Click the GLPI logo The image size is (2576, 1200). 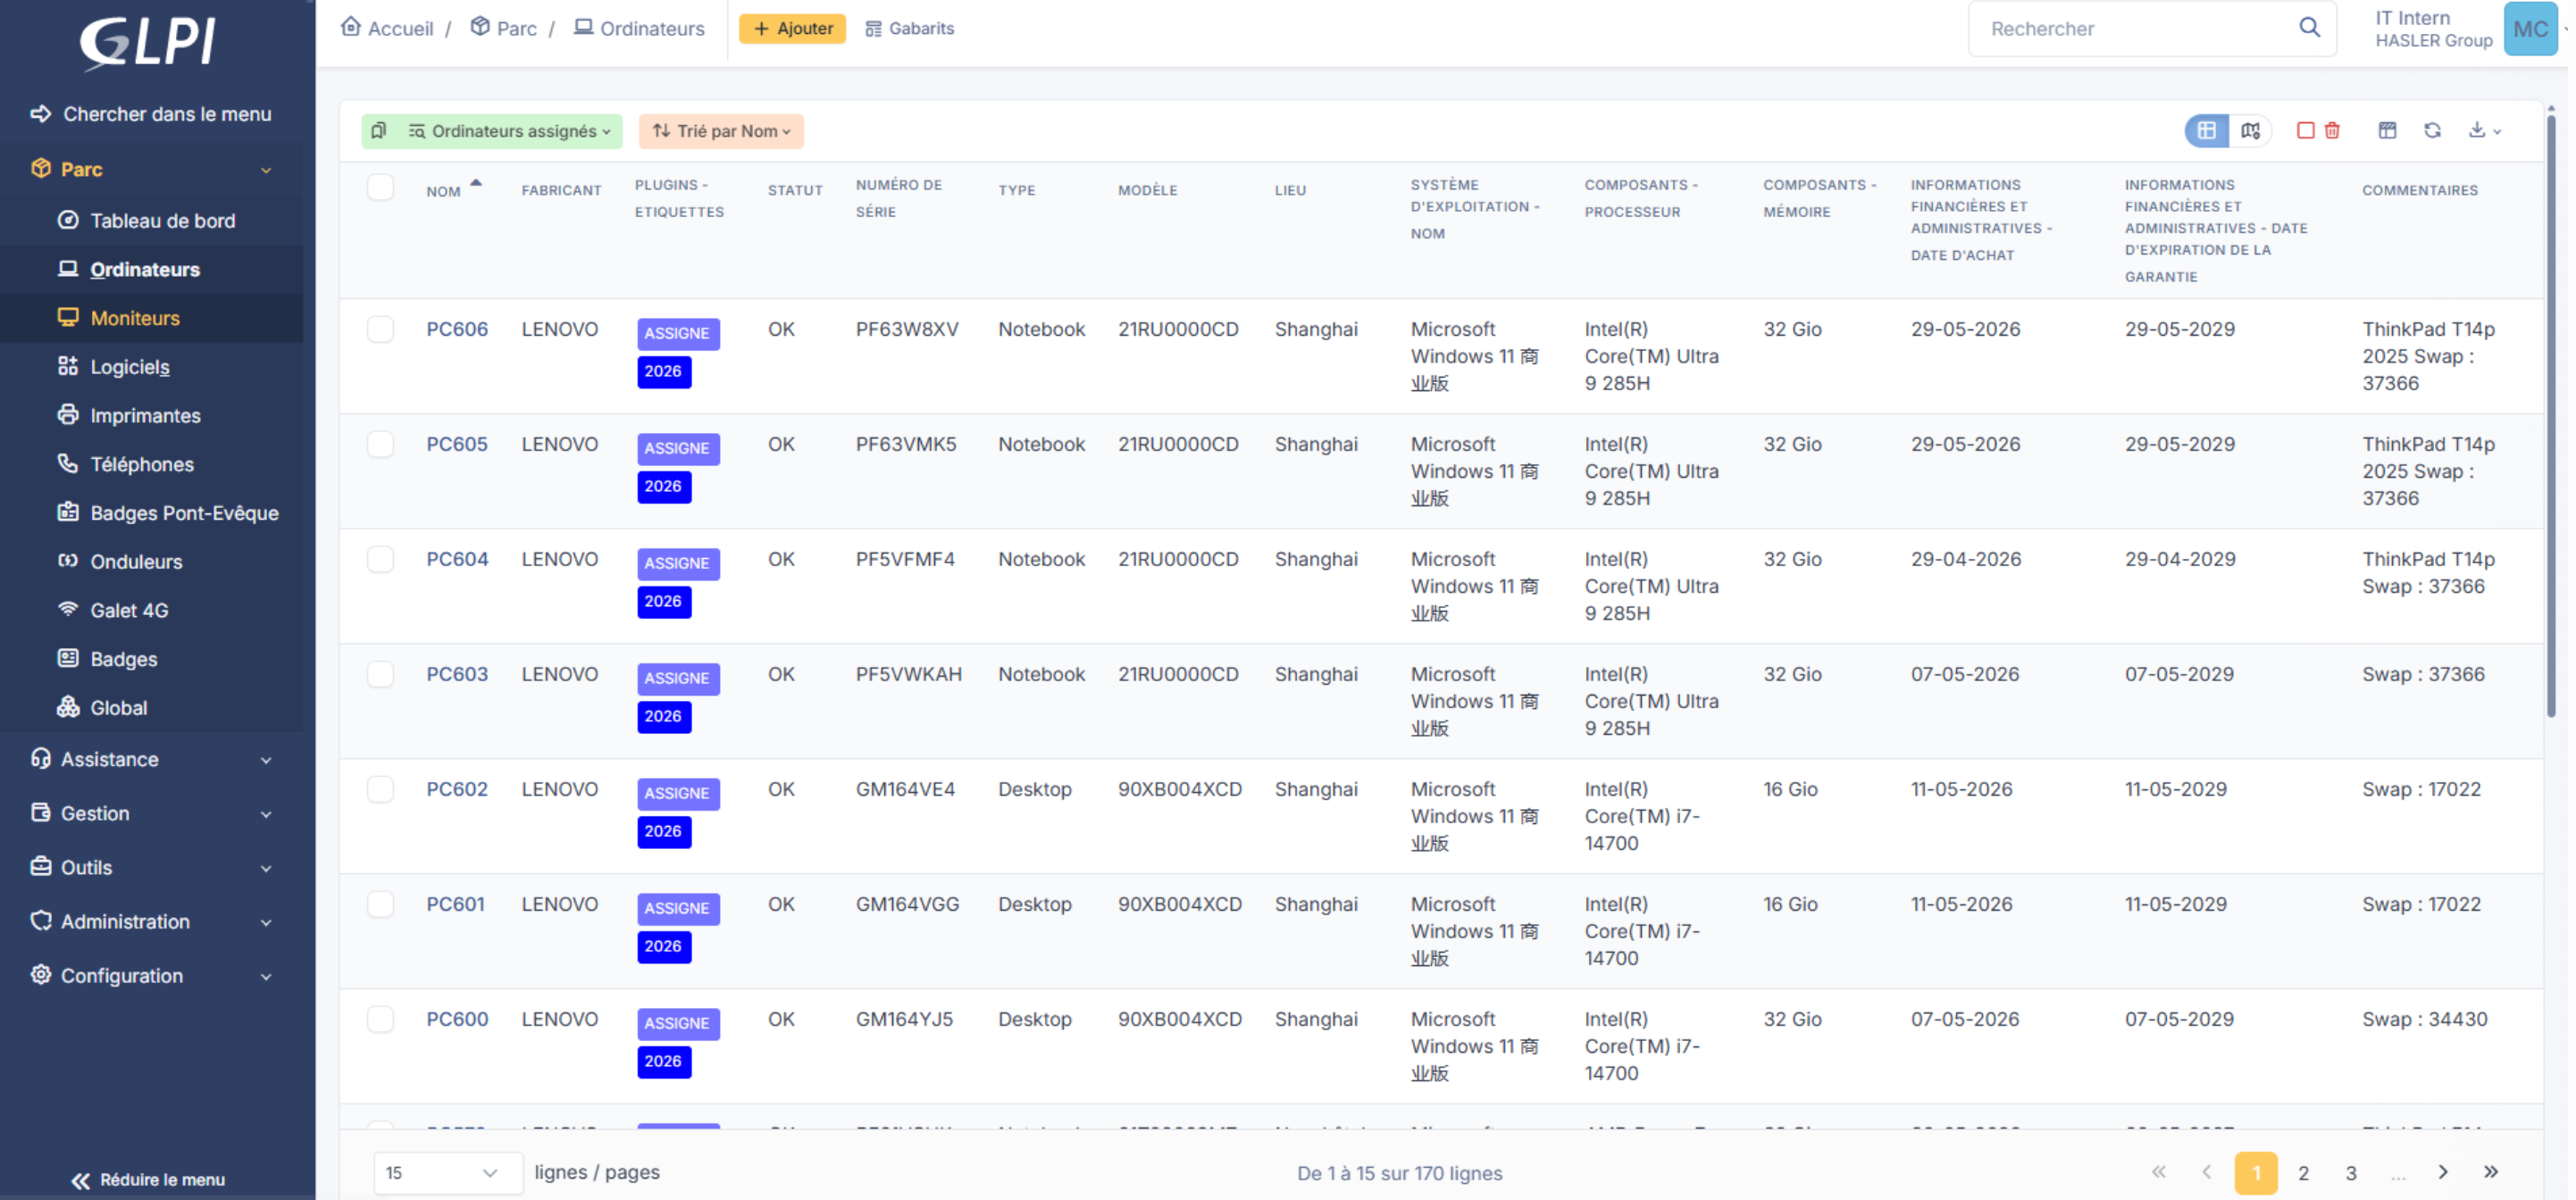[148, 44]
